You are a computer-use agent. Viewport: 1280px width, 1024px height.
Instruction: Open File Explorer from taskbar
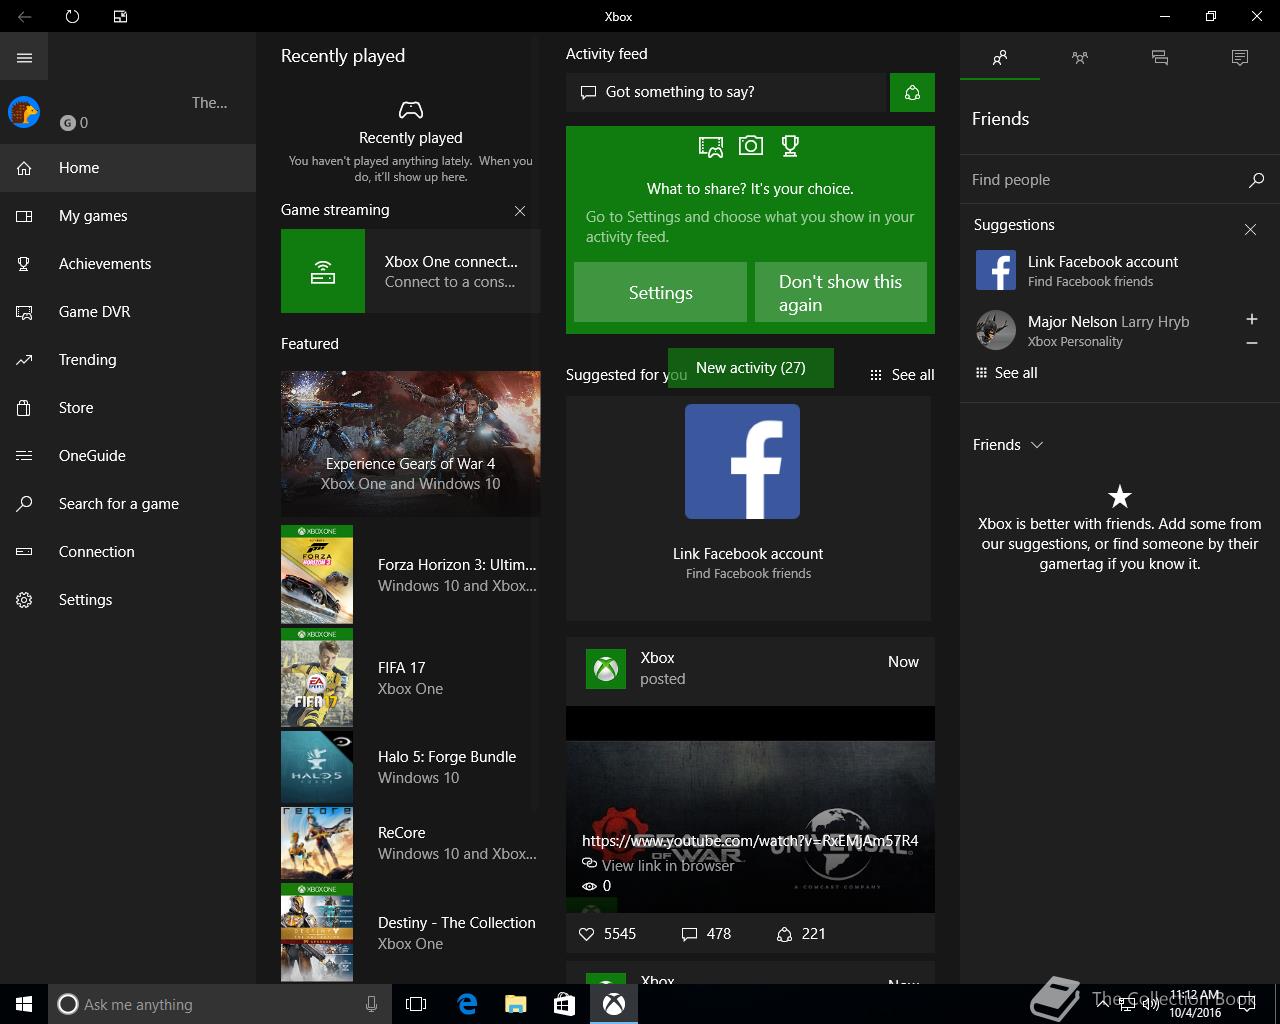coord(515,1004)
